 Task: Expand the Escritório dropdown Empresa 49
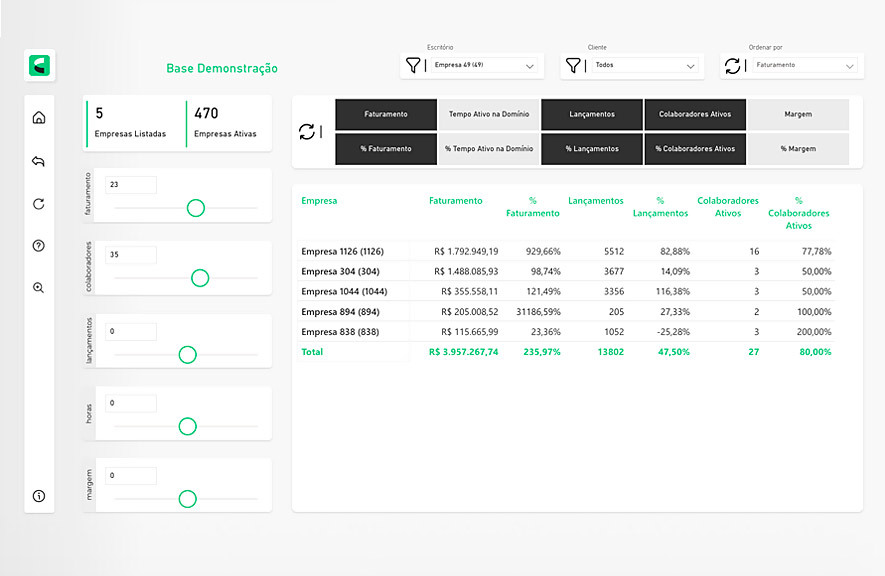click(485, 66)
